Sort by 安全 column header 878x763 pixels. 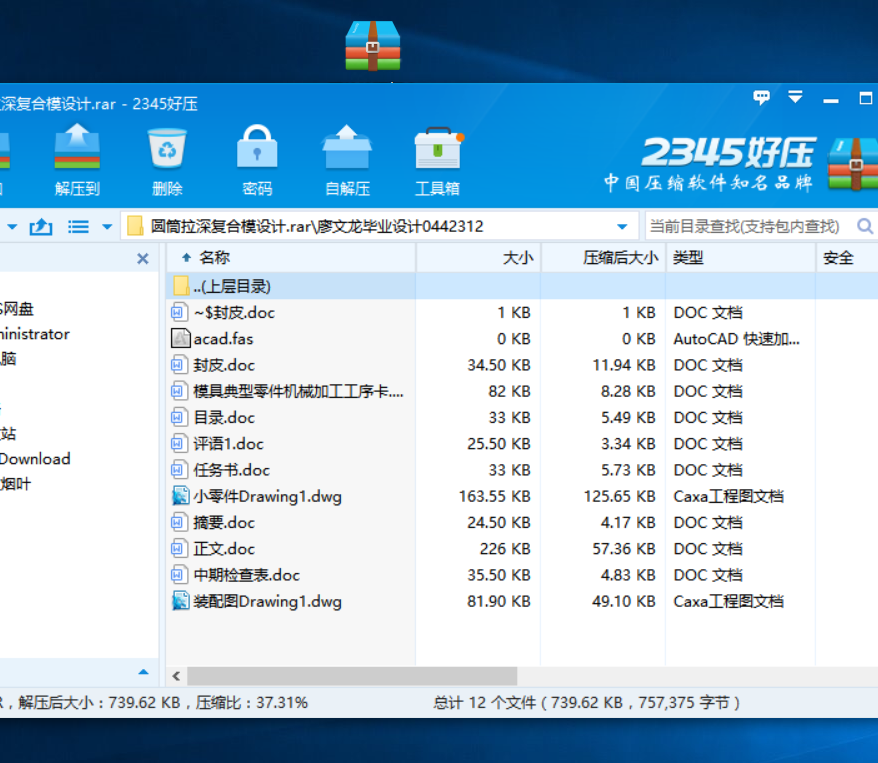tap(847, 258)
